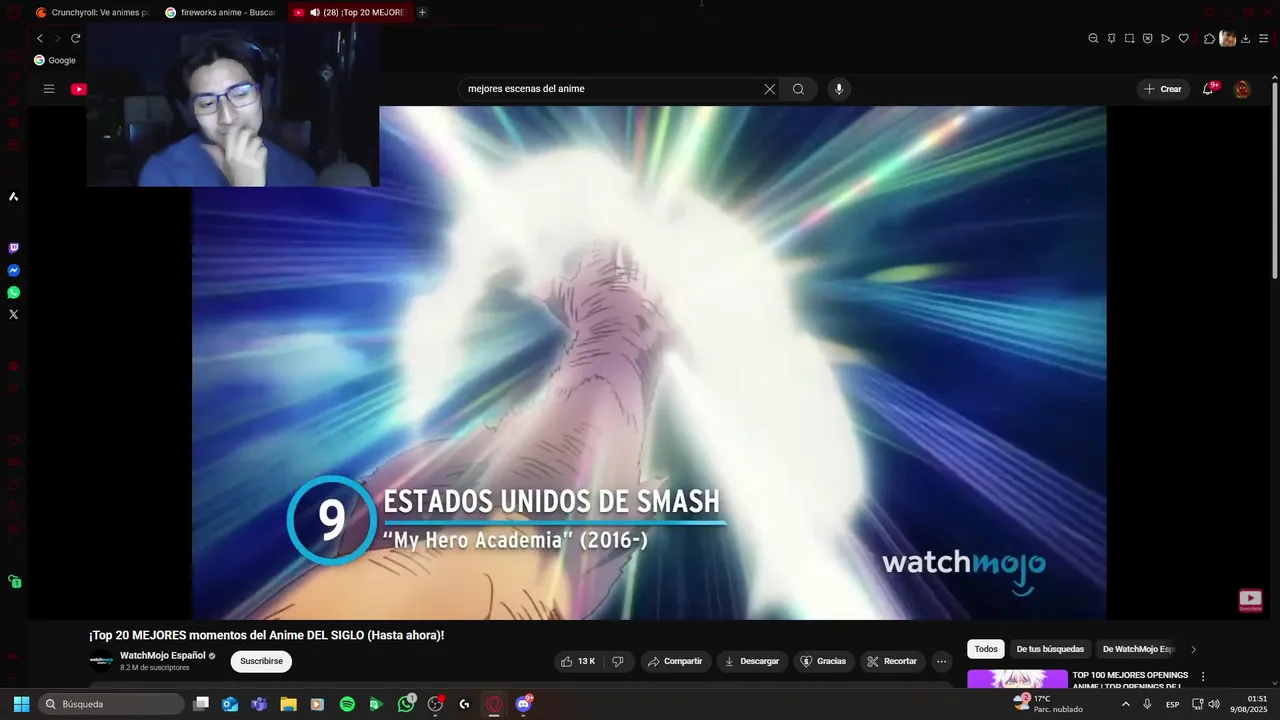The height and width of the screenshot is (720, 1280).
Task: Open Discord from the taskbar
Action: 523,704
